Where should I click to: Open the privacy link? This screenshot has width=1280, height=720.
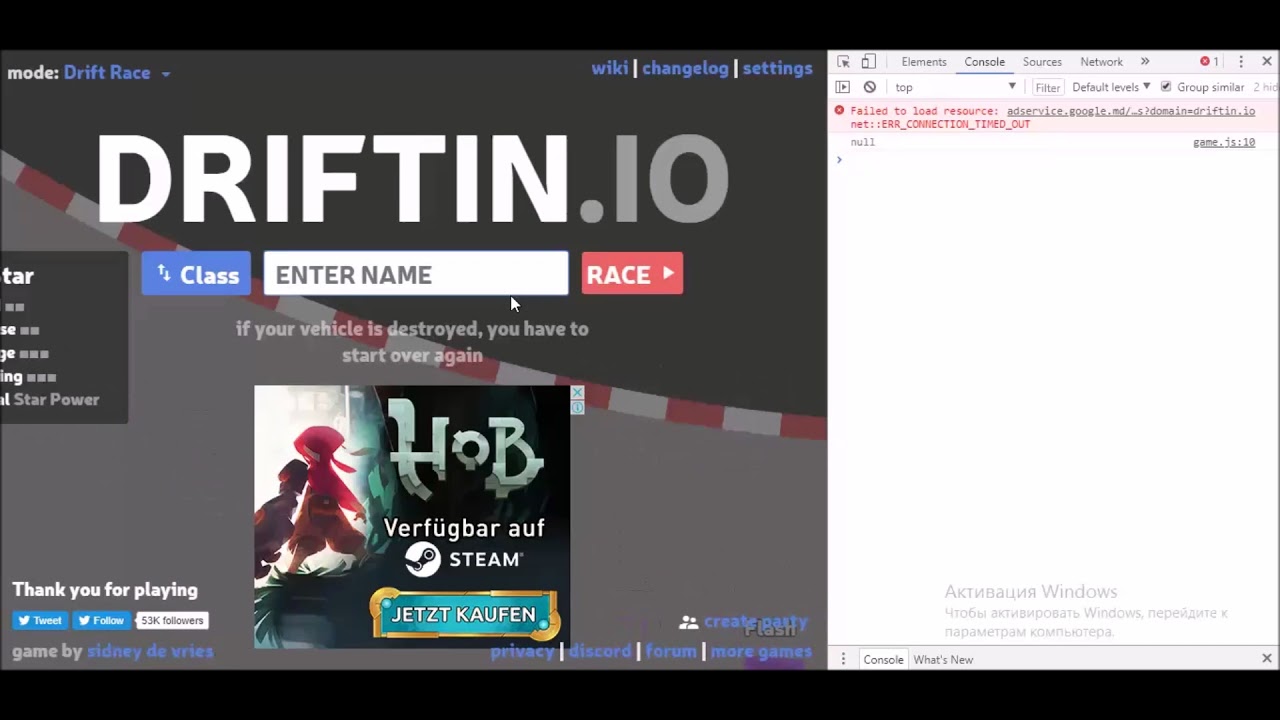[x=522, y=651]
